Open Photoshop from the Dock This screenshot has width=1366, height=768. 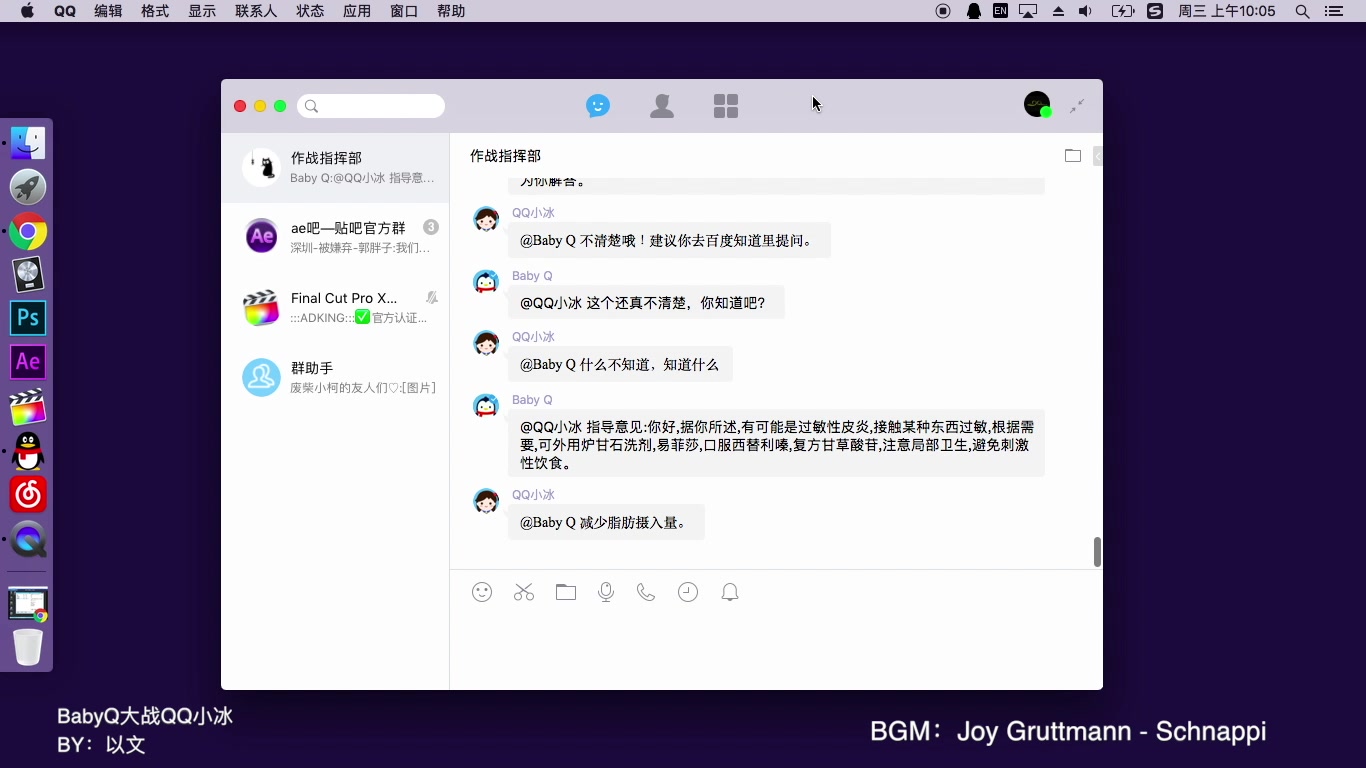28,318
